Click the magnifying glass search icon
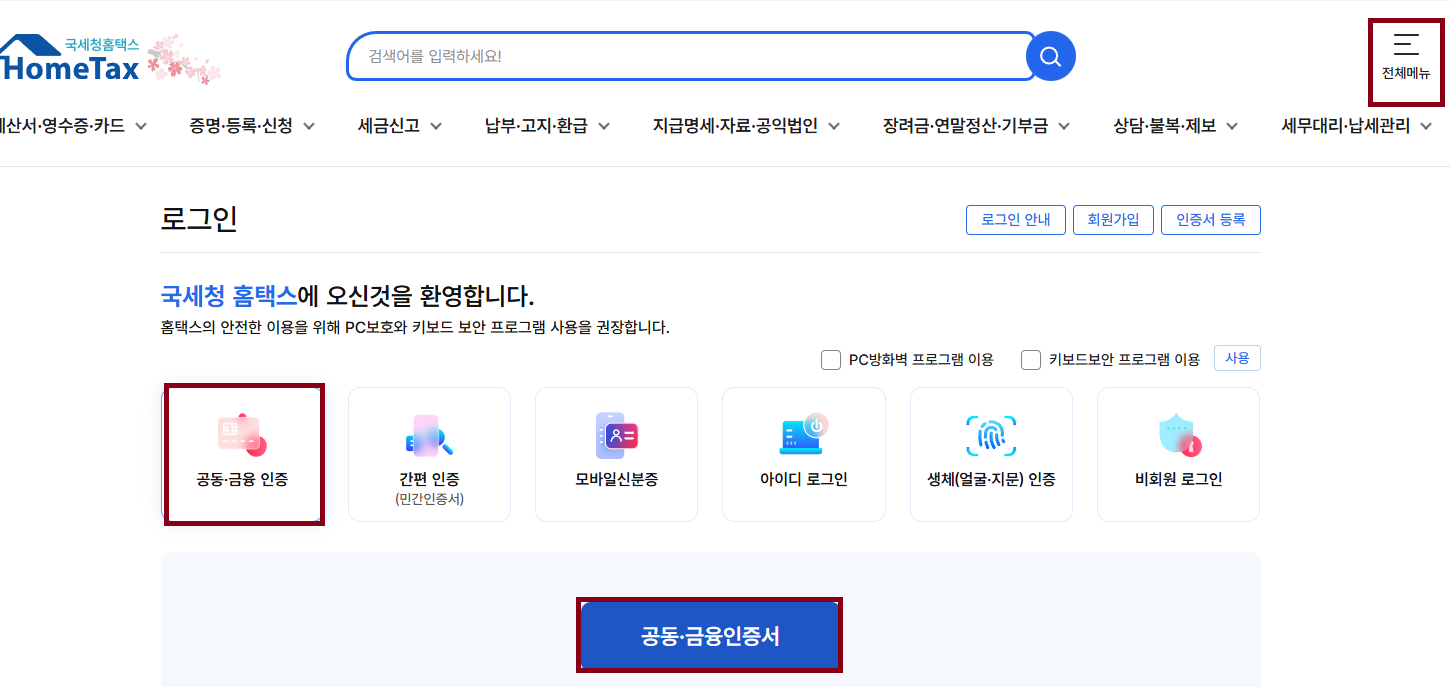This screenshot has height=687, width=1450. pyautogui.click(x=1050, y=57)
